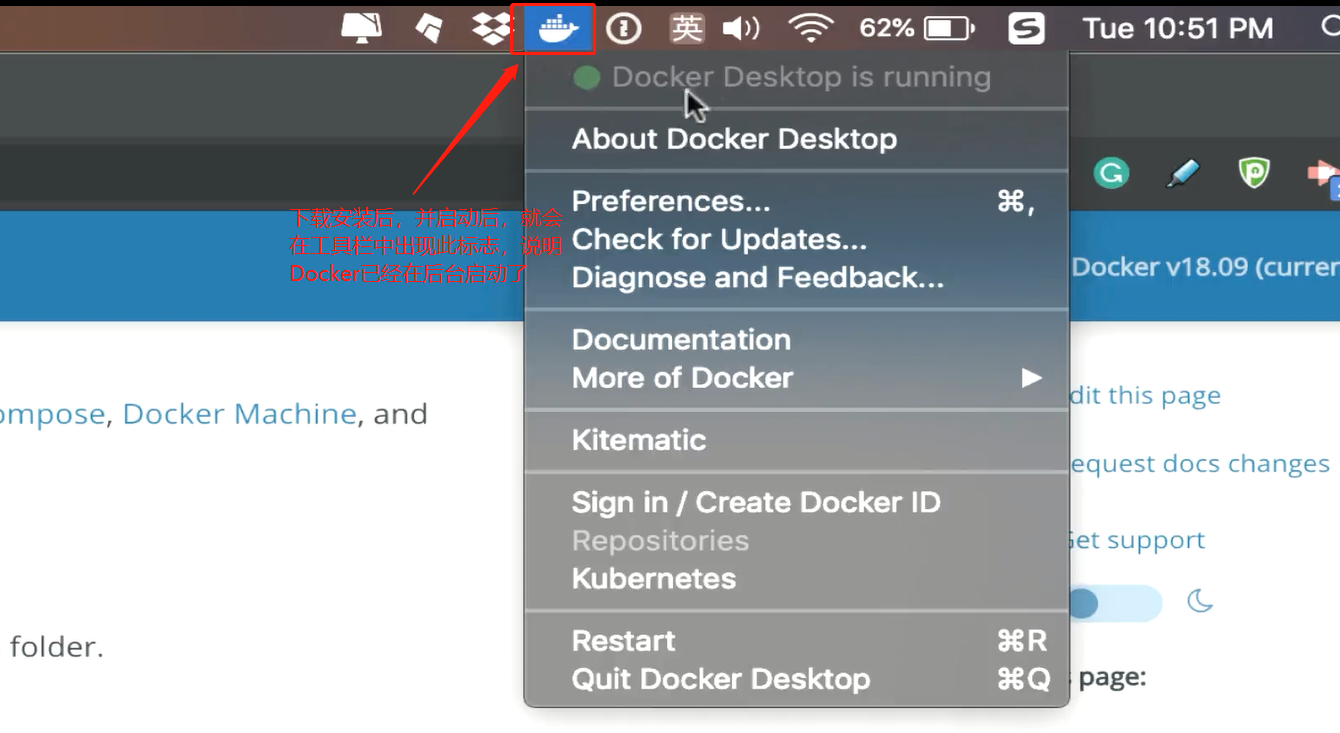The image size is (1340, 733).
Task: Click the 62% battery percentage text
Action: point(886,28)
